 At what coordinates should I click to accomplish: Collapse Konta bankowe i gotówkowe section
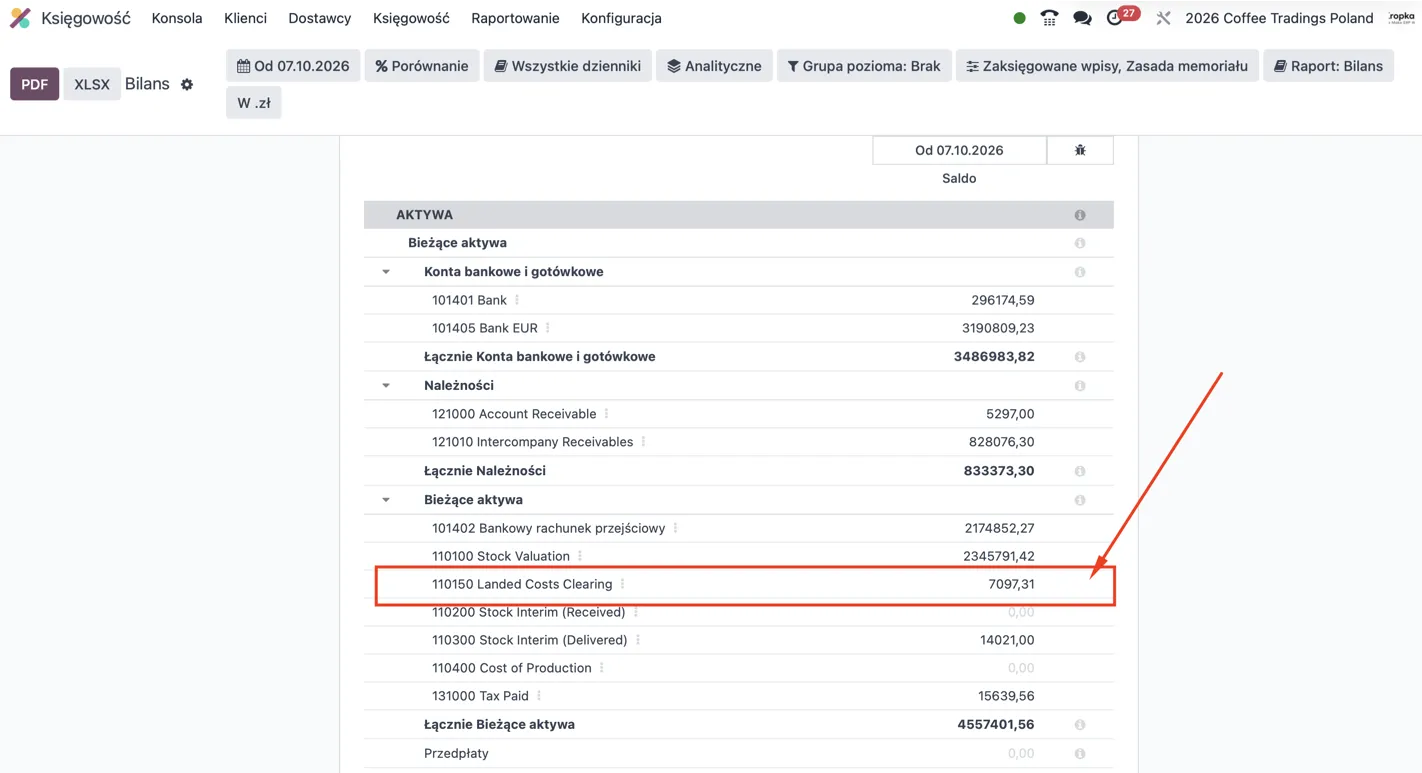[386, 272]
